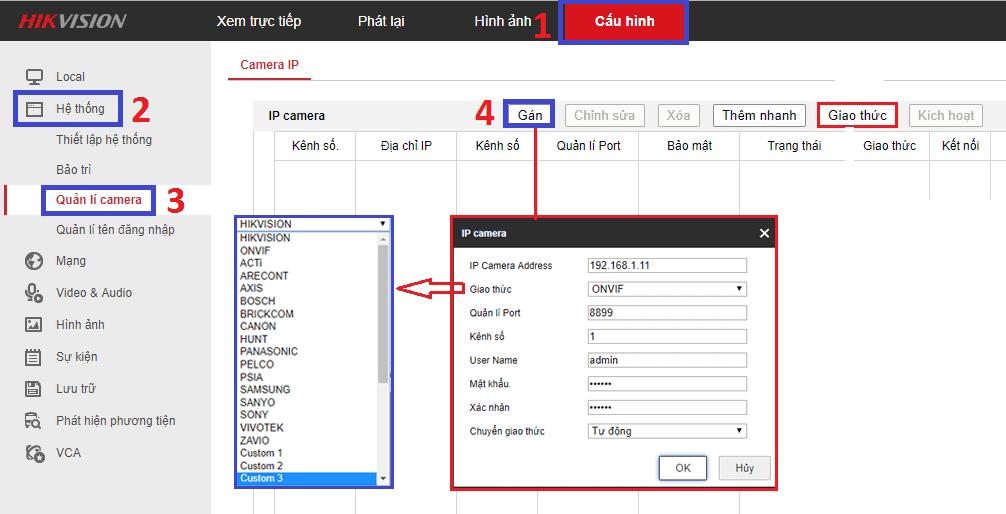Open Quản lí tên đăng nhập item

click(x=115, y=230)
